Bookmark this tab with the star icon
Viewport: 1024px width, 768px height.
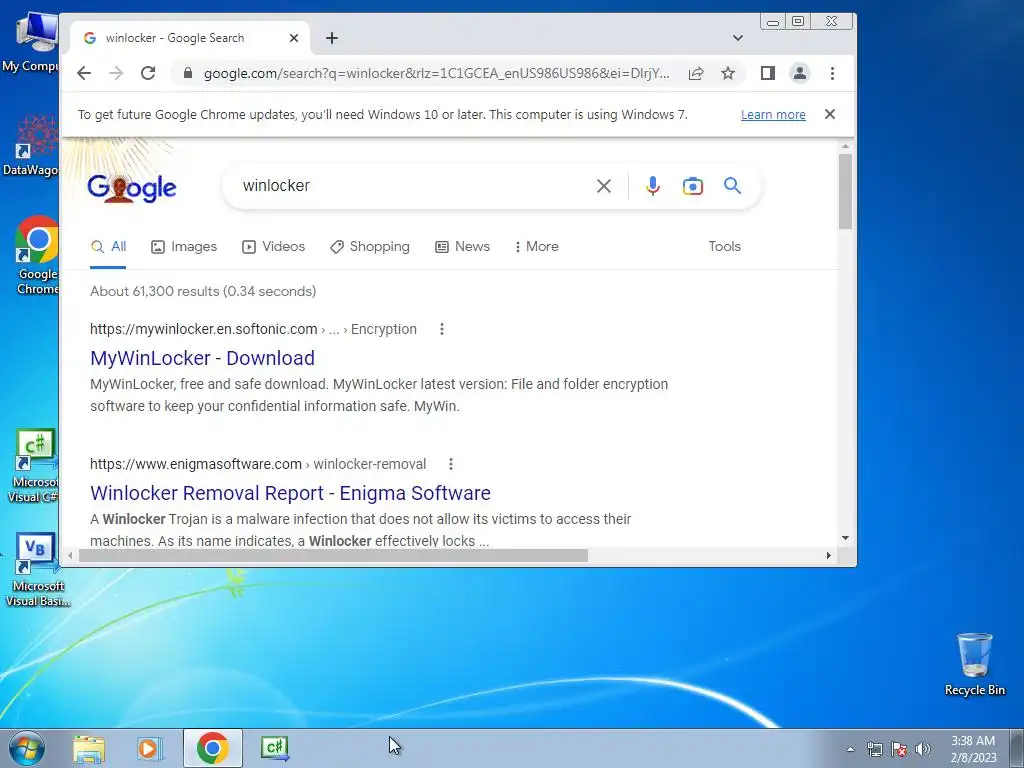728,73
